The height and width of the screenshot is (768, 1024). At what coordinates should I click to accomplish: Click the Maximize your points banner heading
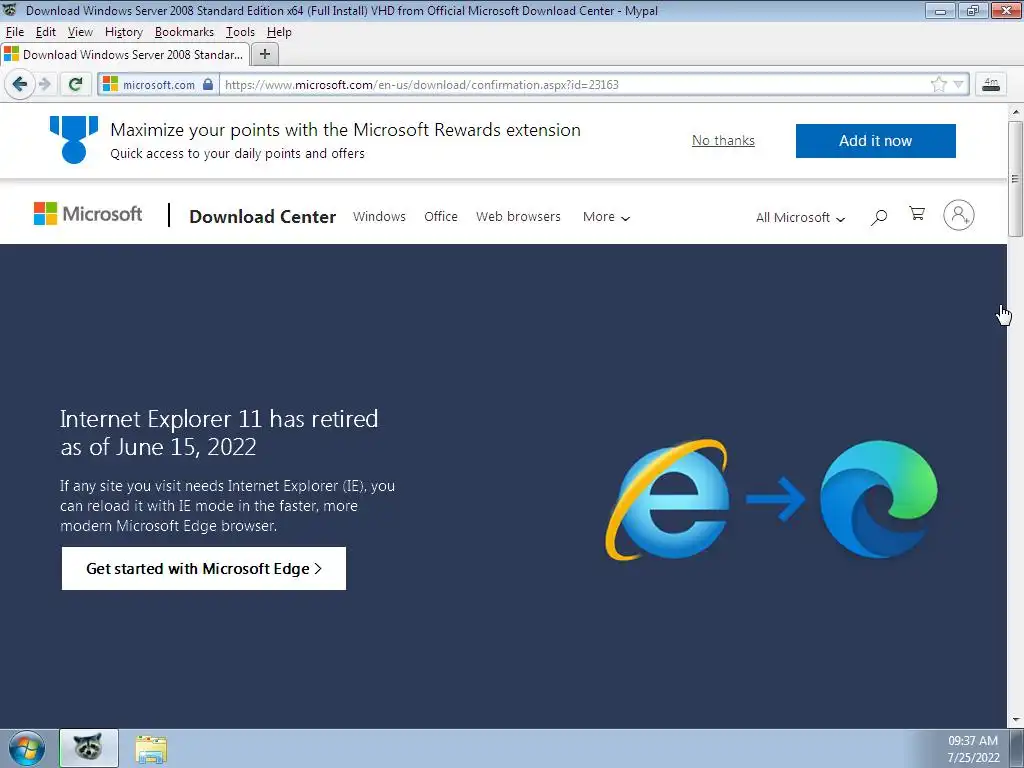coord(345,130)
